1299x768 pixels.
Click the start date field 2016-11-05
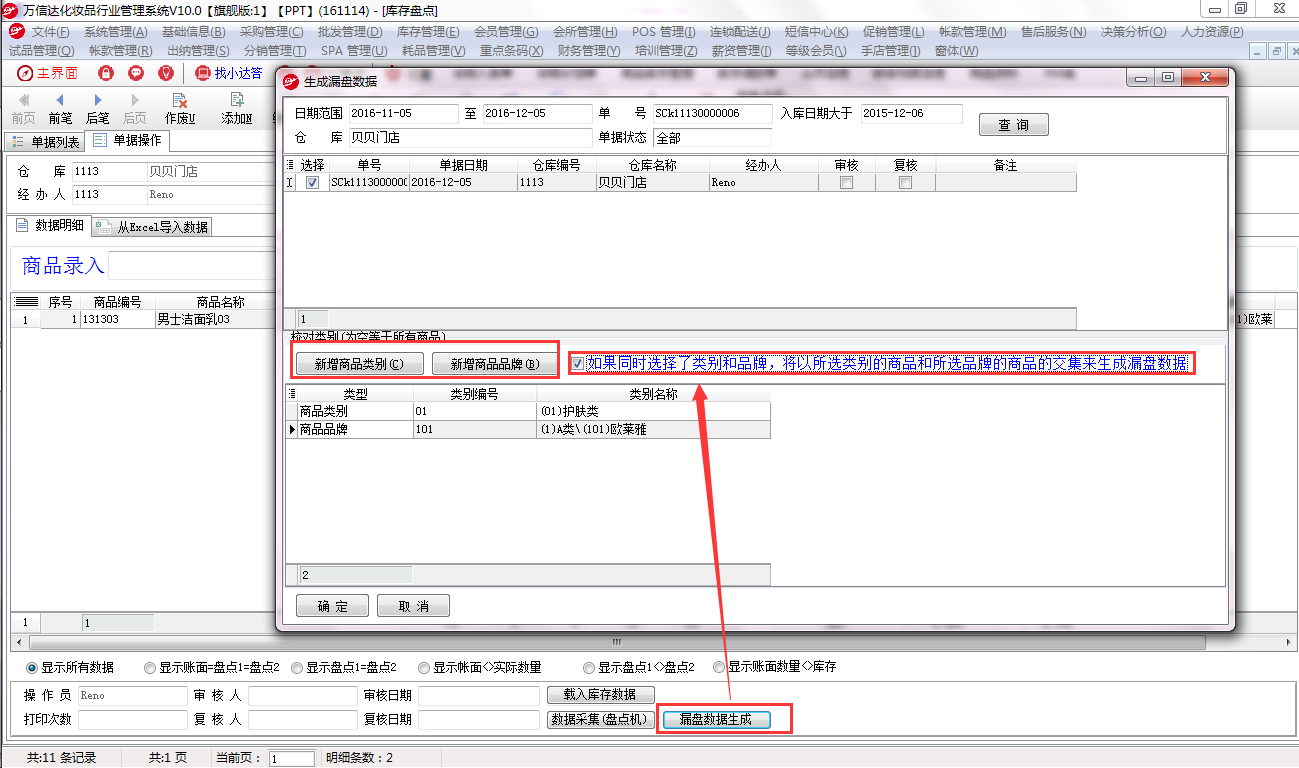pyautogui.click(x=403, y=114)
